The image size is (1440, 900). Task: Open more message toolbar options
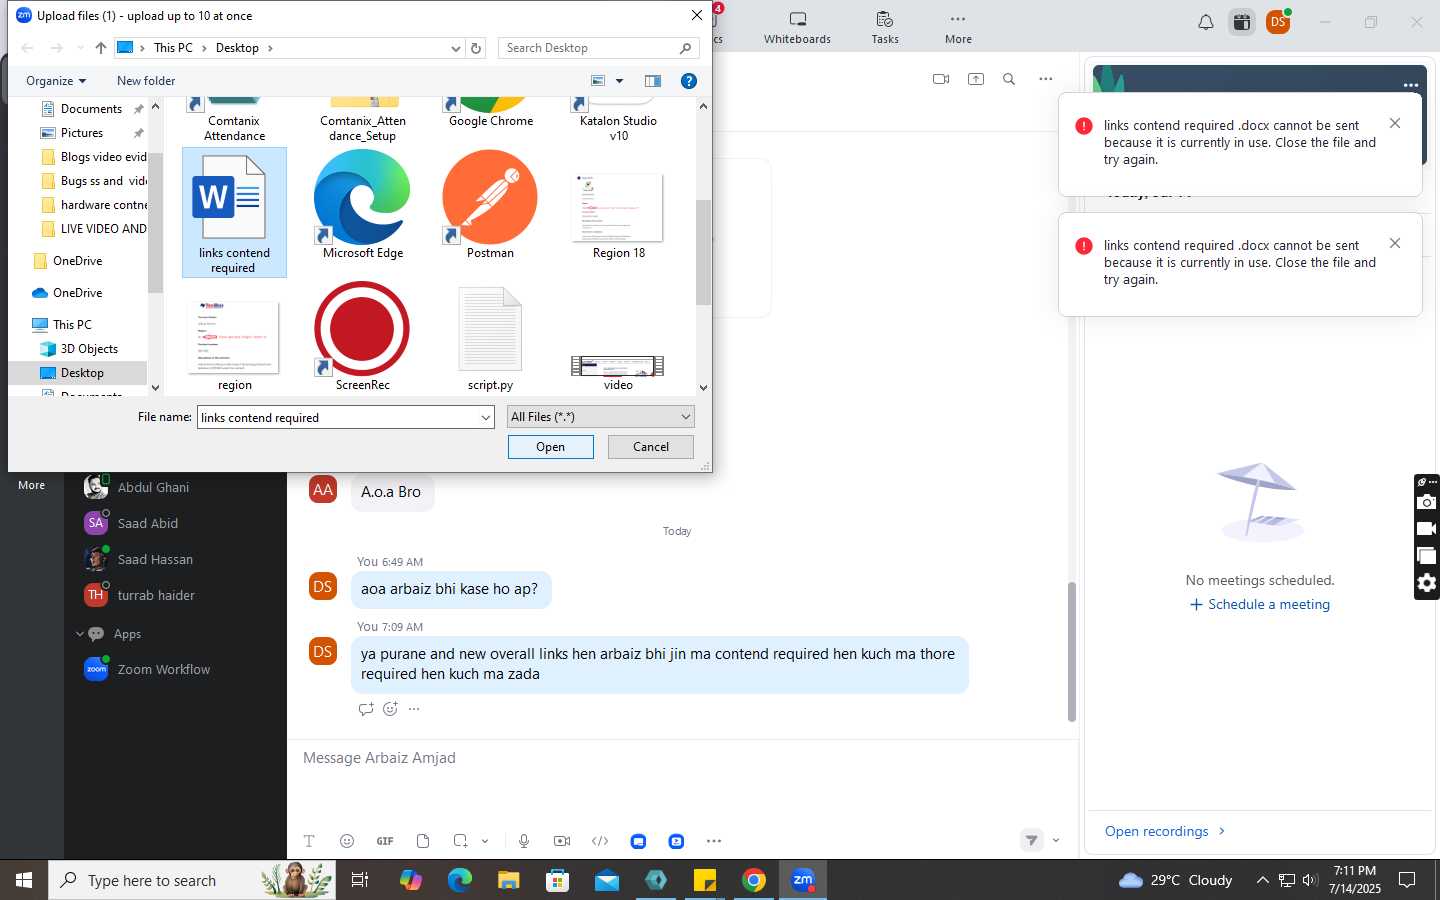(x=714, y=841)
